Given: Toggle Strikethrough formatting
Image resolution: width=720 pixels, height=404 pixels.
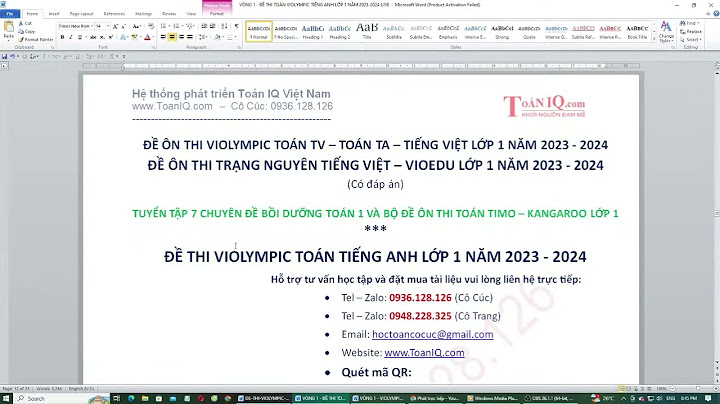Looking at the screenshot, I should 93,37.
